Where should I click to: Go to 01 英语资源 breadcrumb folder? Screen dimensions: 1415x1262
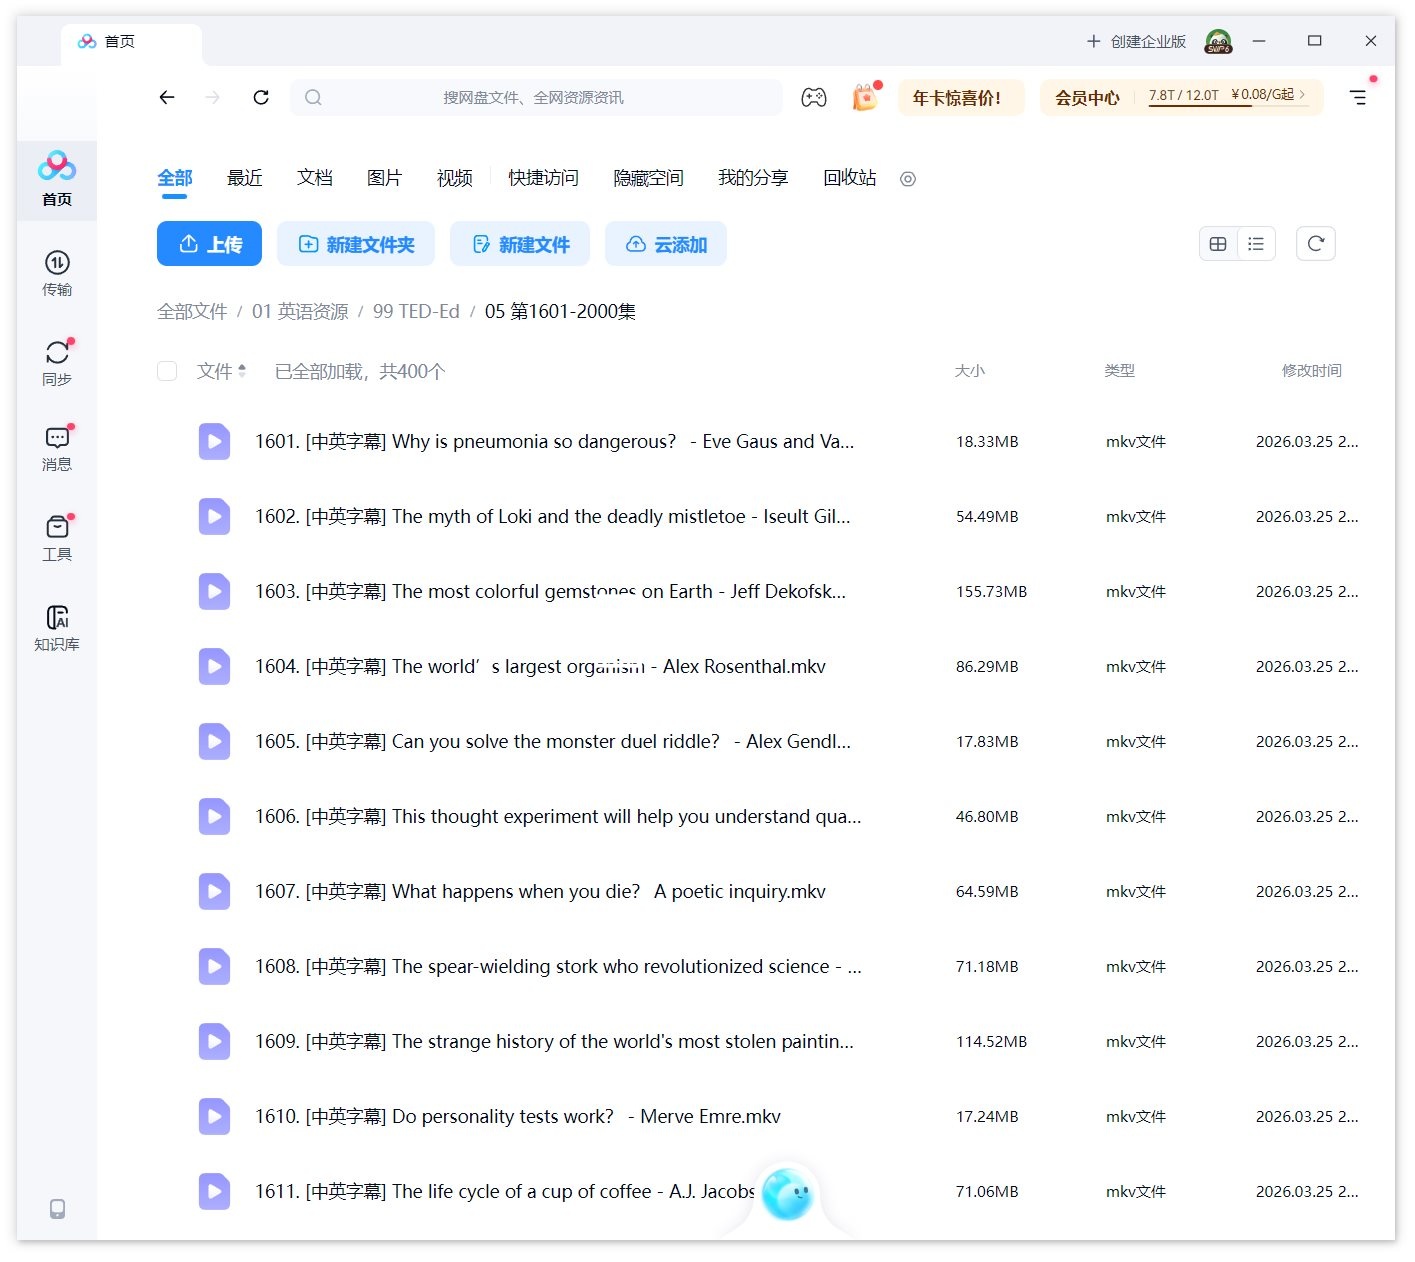300,311
